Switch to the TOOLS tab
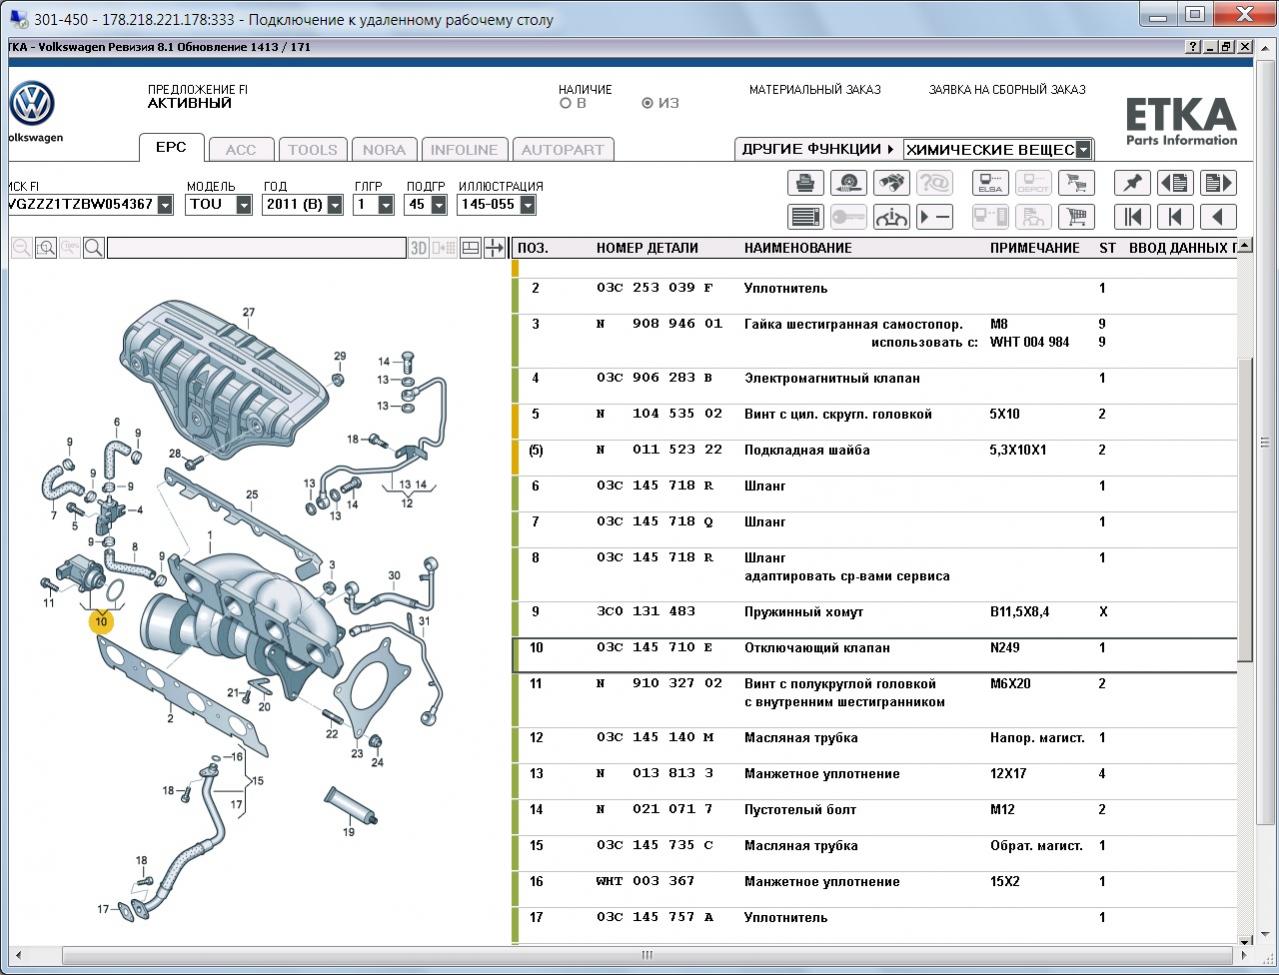This screenshot has height=975, width=1279. point(313,150)
